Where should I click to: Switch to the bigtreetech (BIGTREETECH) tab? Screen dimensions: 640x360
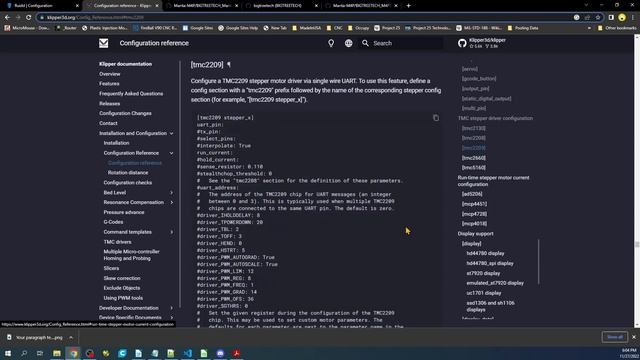[282, 6]
